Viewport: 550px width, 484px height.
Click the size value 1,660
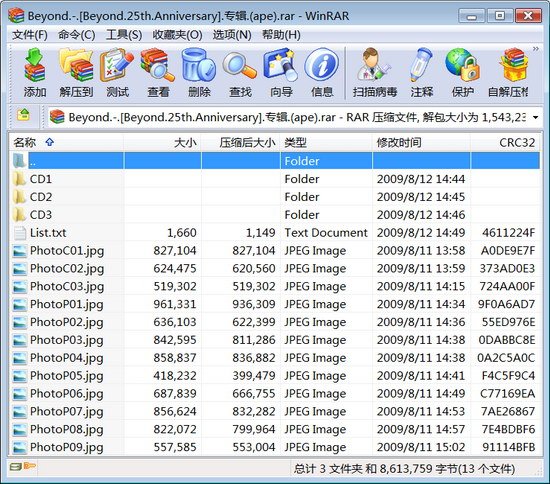tap(182, 233)
